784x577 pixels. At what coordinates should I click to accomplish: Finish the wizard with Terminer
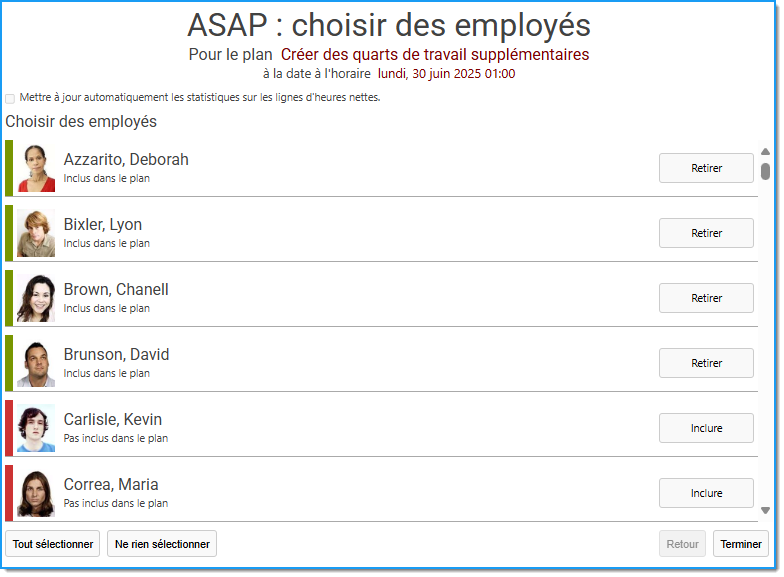pyautogui.click(x=740, y=544)
